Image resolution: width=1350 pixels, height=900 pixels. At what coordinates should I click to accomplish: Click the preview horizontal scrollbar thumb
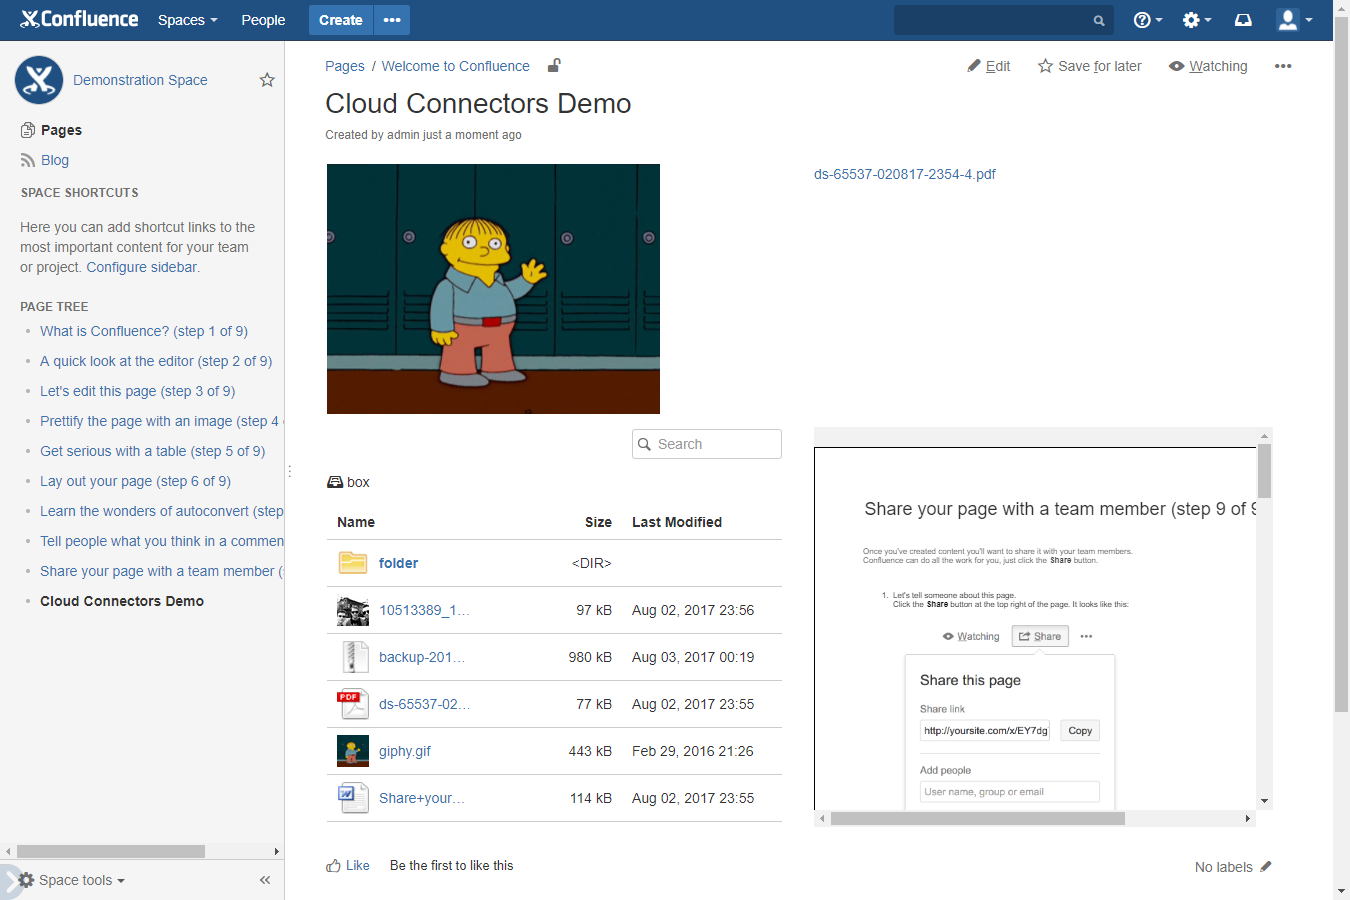[977, 818]
